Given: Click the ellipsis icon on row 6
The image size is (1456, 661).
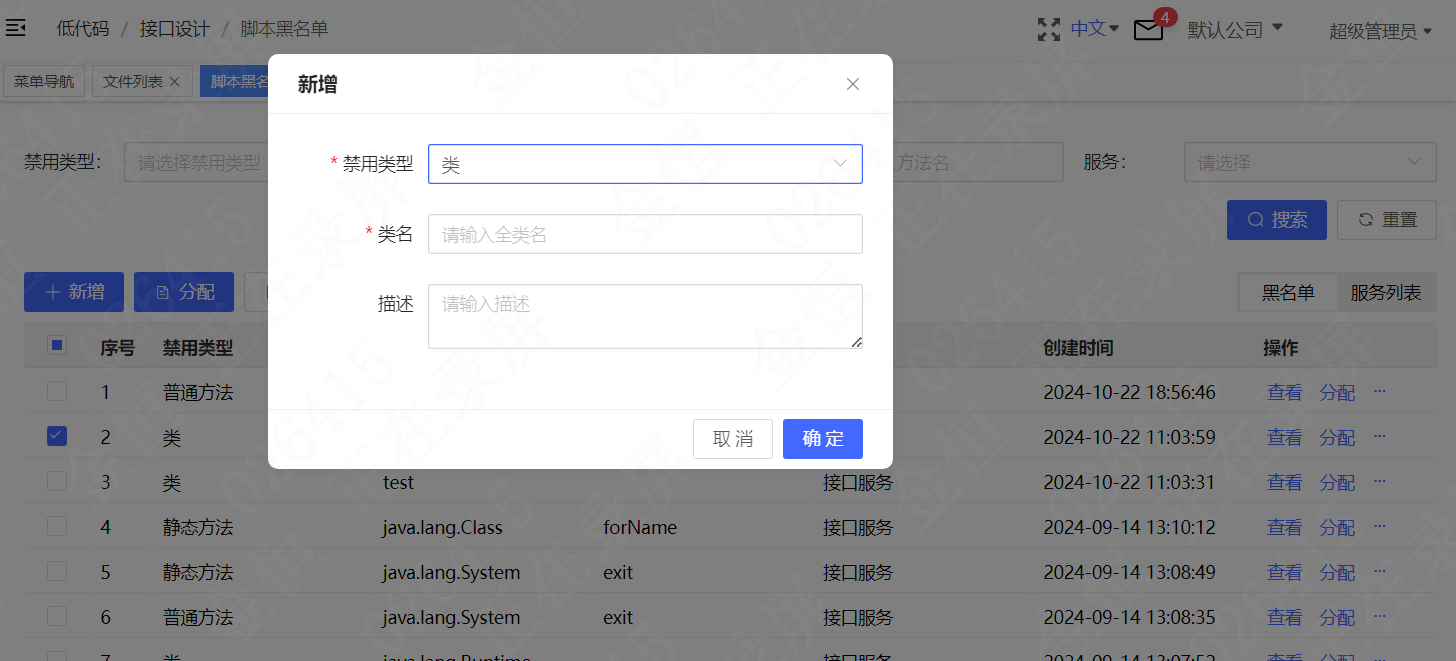Looking at the screenshot, I should coord(1380,616).
